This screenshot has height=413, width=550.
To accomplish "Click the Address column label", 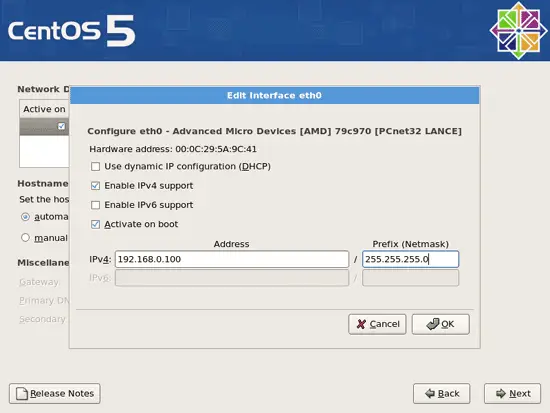I will click(x=232, y=244).
